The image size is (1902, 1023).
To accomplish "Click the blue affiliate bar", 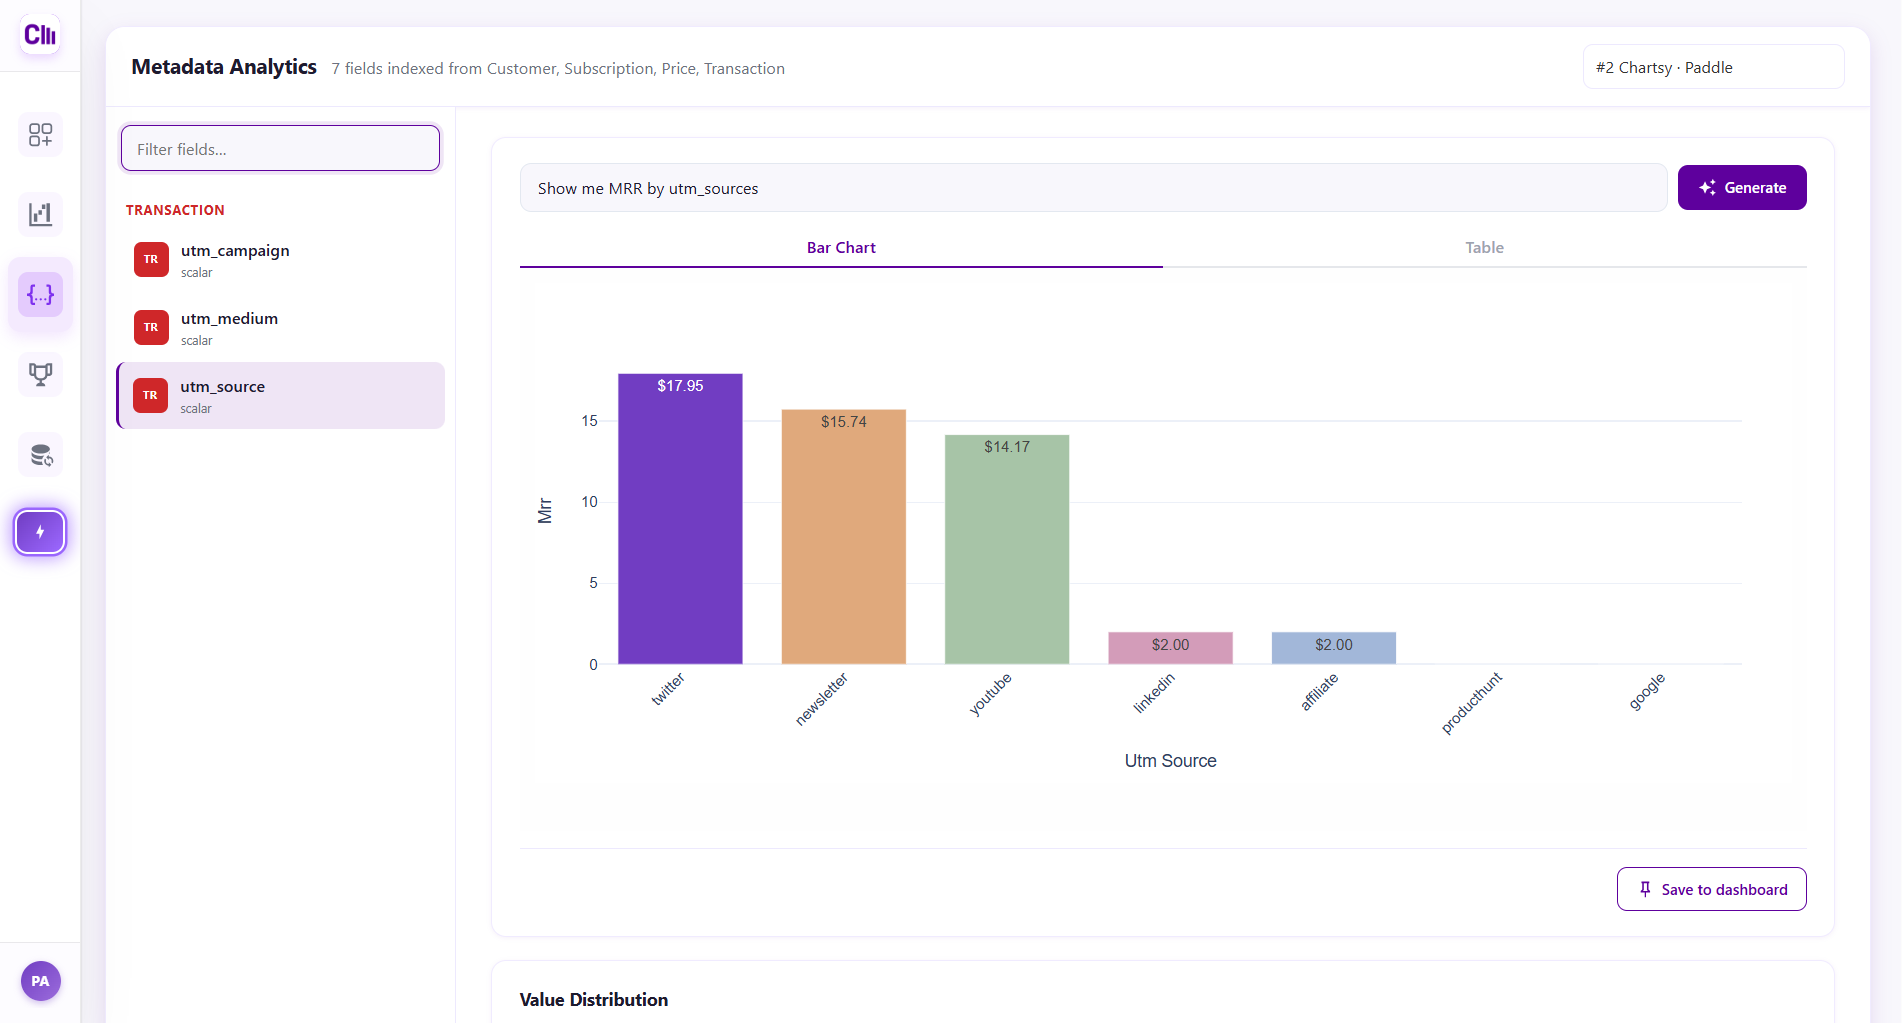I will pos(1334,648).
